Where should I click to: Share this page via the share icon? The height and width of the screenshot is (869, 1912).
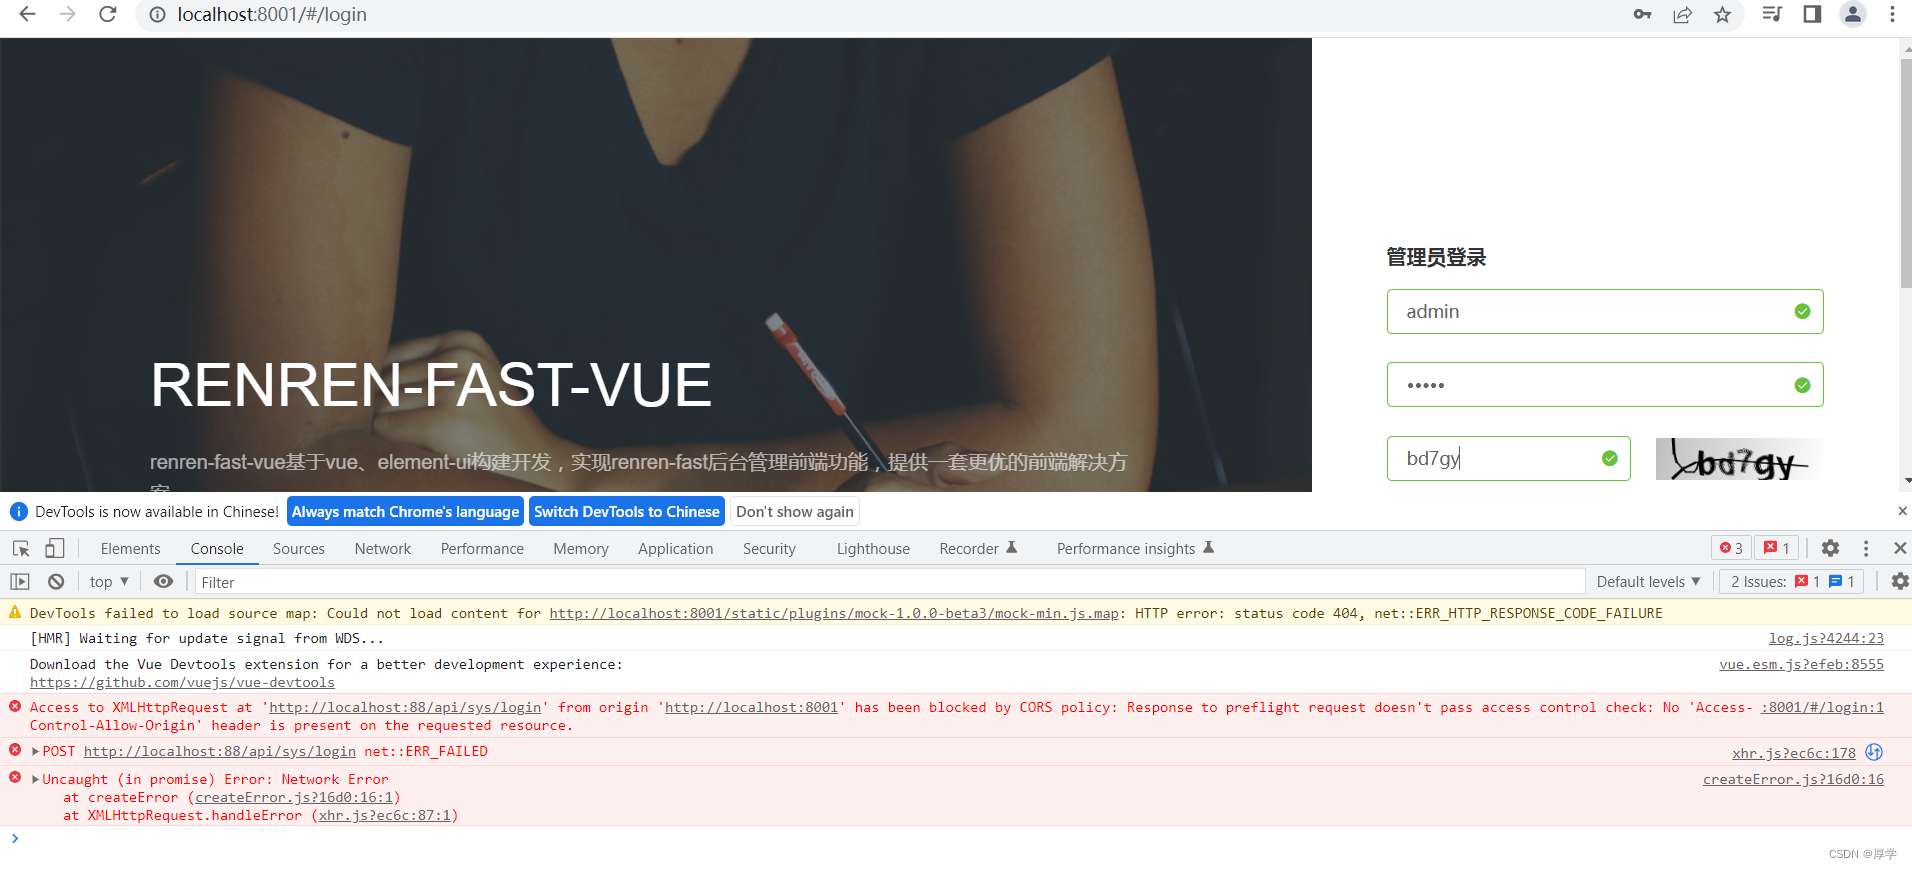(1682, 14)
